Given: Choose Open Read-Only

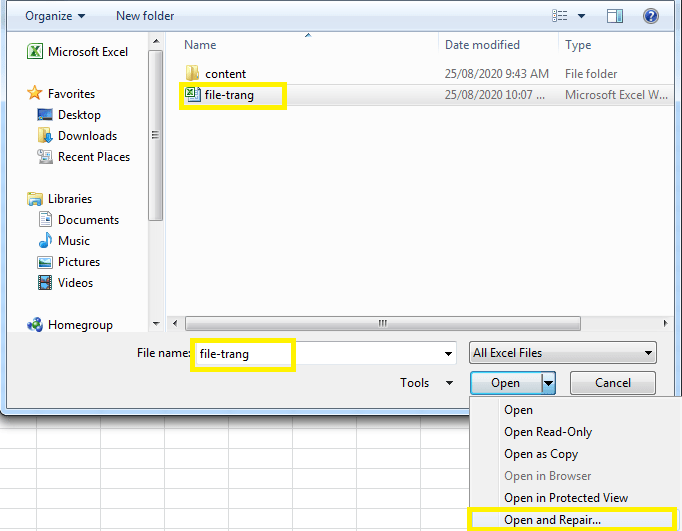Looking at the screenshot, I should (548, 431).
